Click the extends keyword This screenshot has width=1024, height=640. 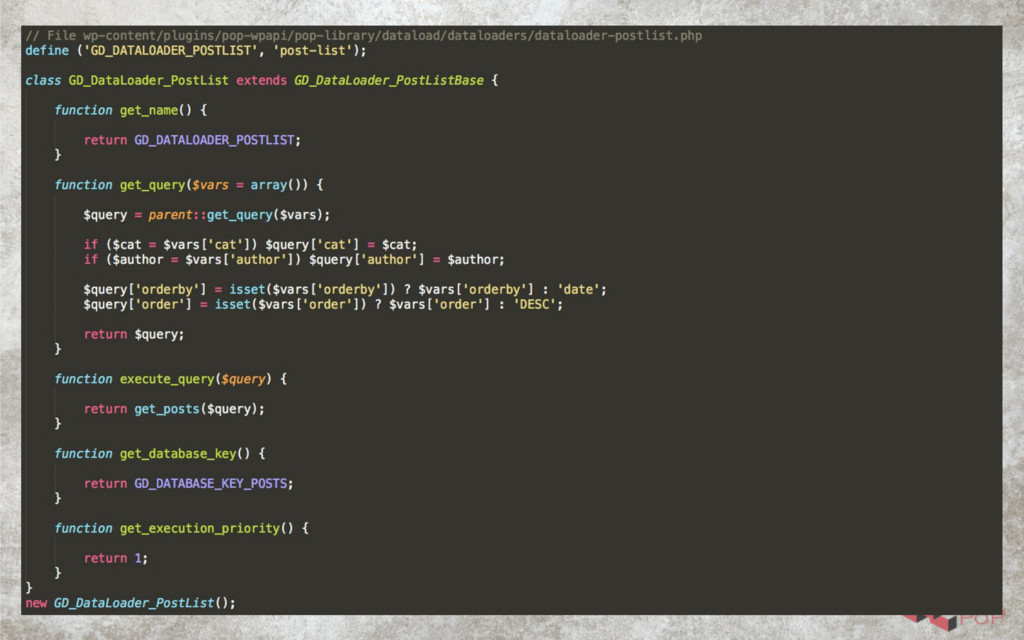261,80
